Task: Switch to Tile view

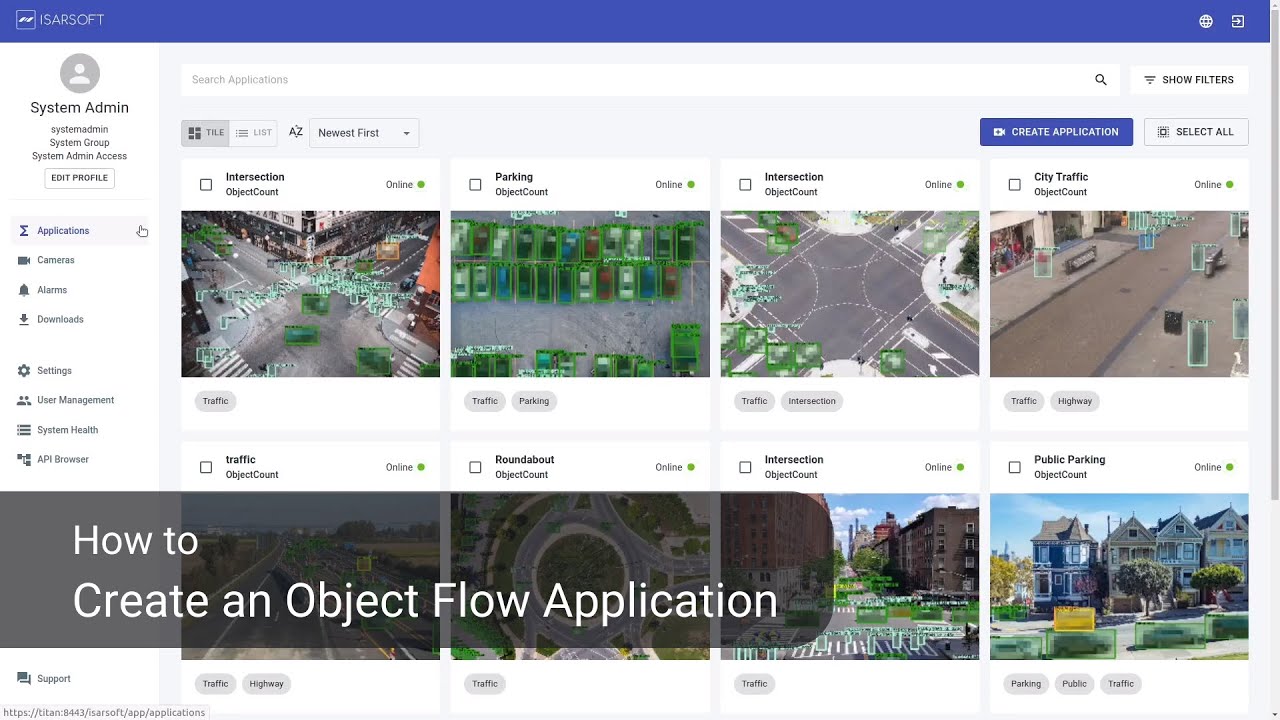Action: [x=206, y=133]
